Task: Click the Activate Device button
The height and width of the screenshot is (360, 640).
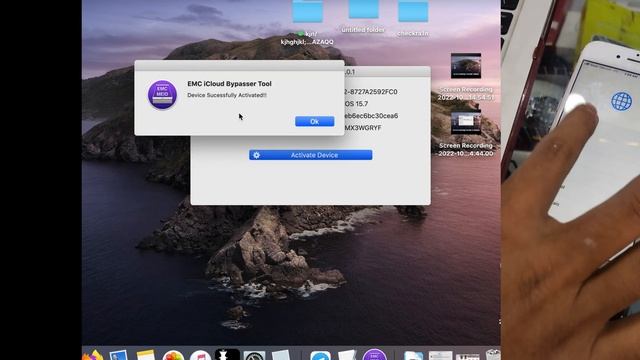Action: [x=311, y=155]
